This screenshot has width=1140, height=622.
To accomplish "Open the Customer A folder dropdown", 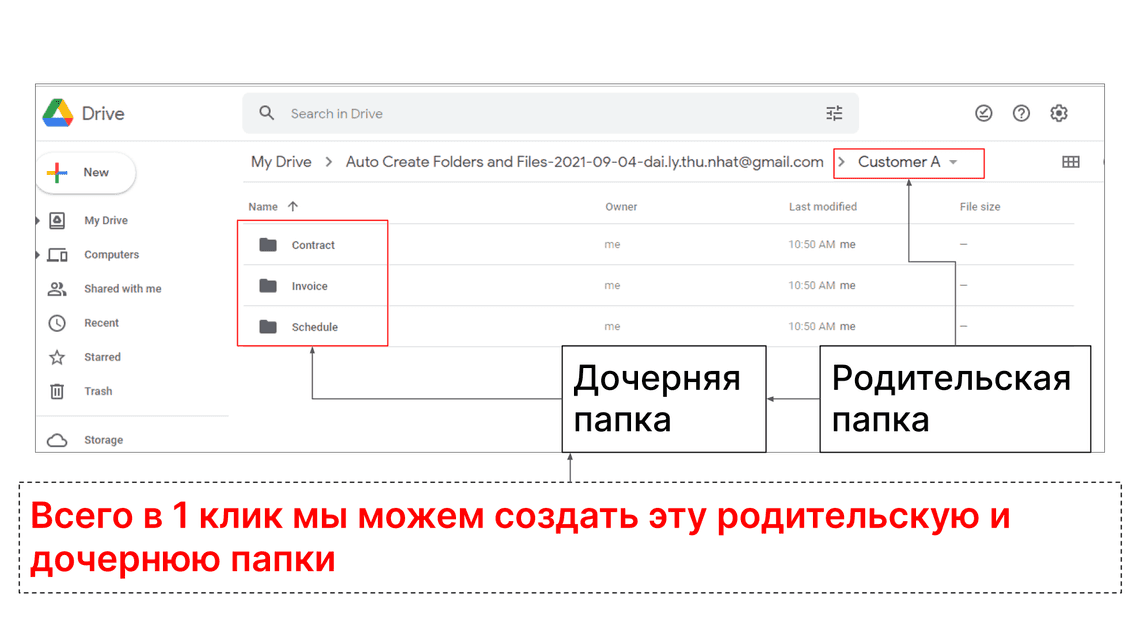I will 953,162.
